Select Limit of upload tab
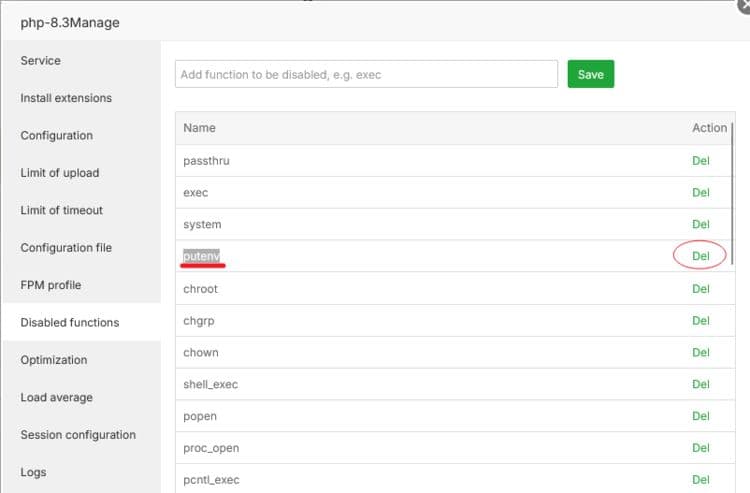Screen dimensions: 750x493 60,173
